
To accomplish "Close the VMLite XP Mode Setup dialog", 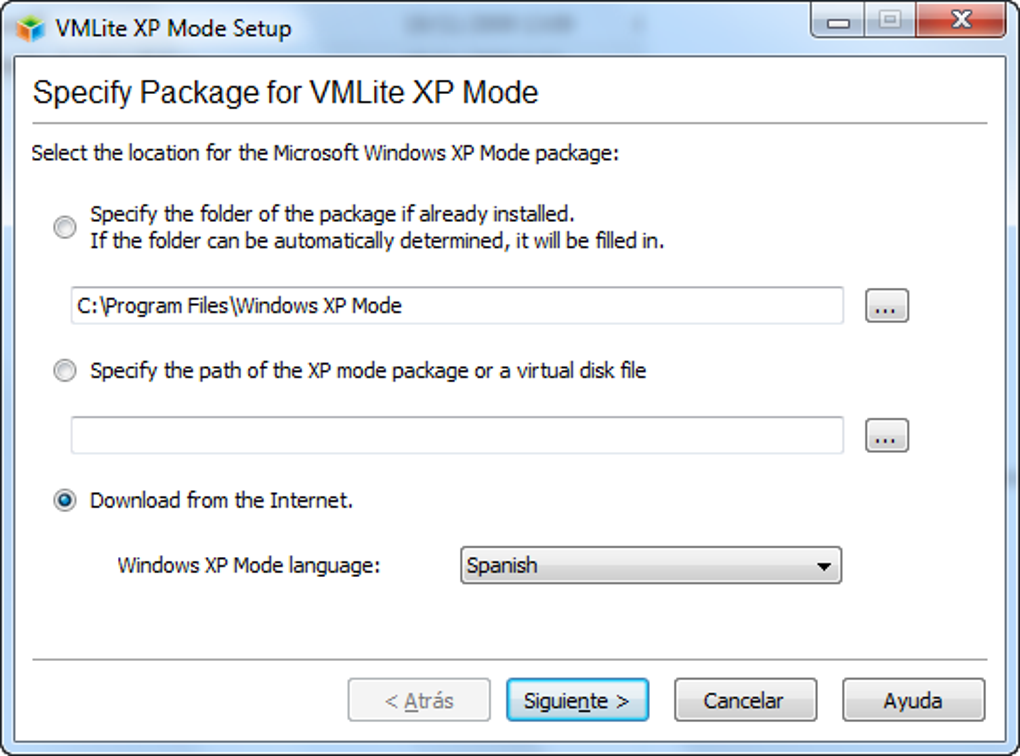I will 961,21.
